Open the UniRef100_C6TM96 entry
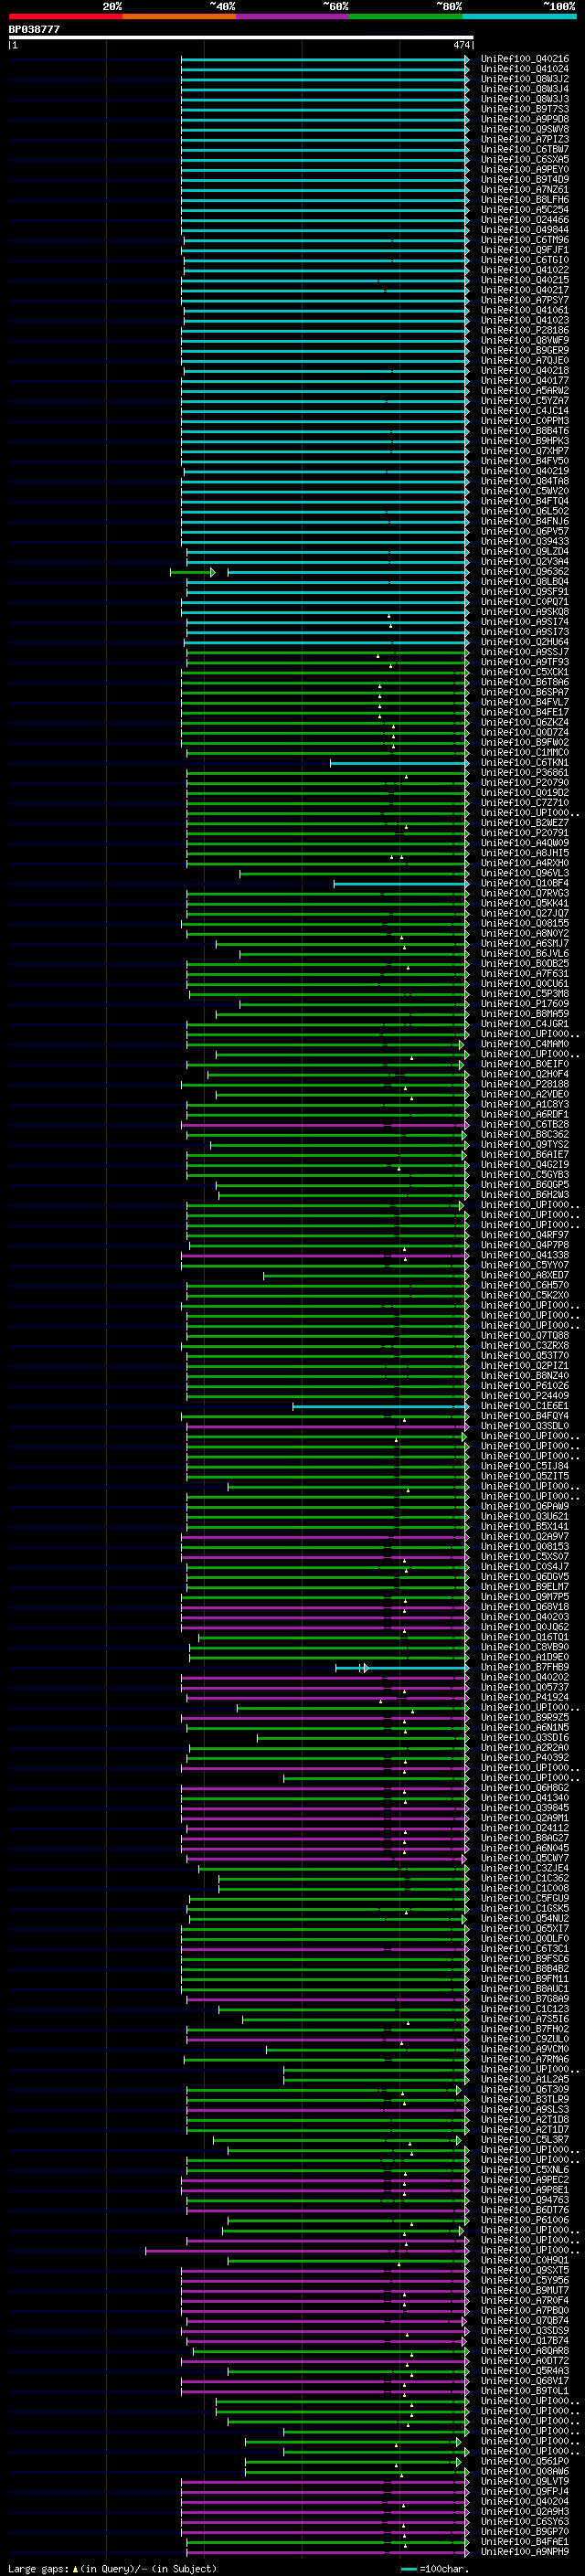The height and width of the screenshot is (2576, 585). click(x=524, y=240)
